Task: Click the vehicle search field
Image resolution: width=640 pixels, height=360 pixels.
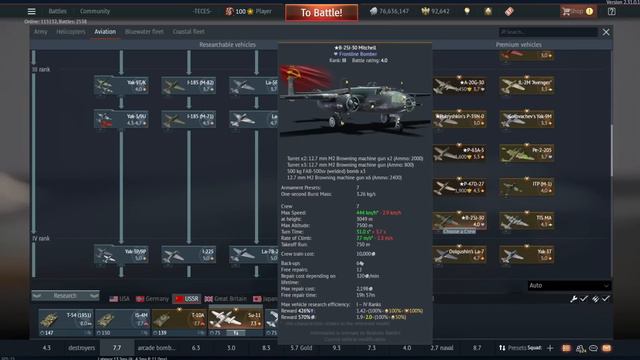Action: (548, 32)
